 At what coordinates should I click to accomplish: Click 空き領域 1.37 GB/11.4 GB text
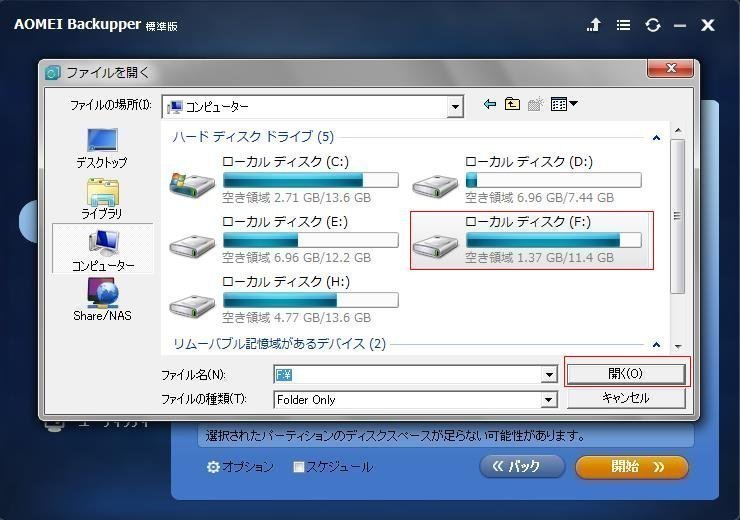click(539, 258)
